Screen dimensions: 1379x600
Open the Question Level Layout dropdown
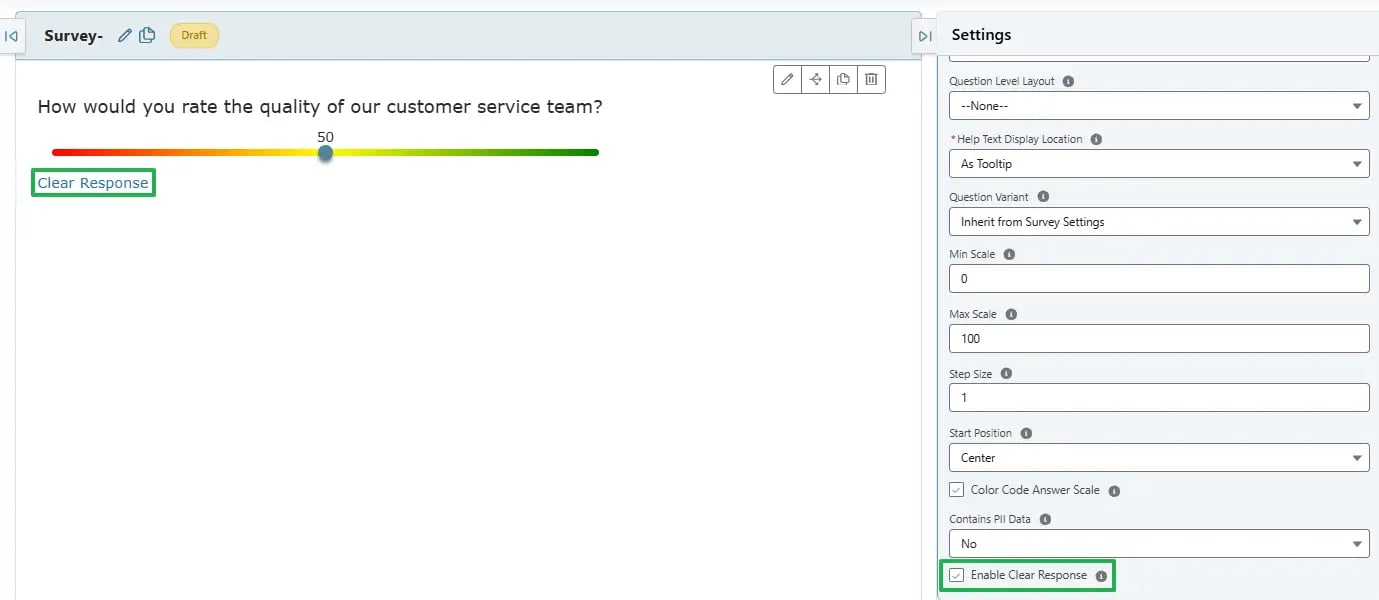pos(1159,105)
